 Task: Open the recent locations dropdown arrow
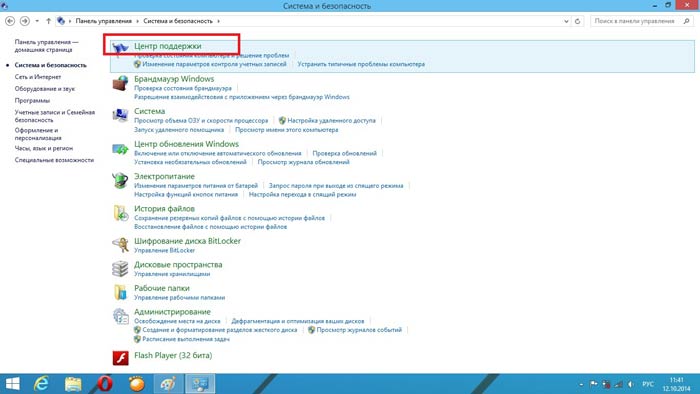[x=37, y=21]
